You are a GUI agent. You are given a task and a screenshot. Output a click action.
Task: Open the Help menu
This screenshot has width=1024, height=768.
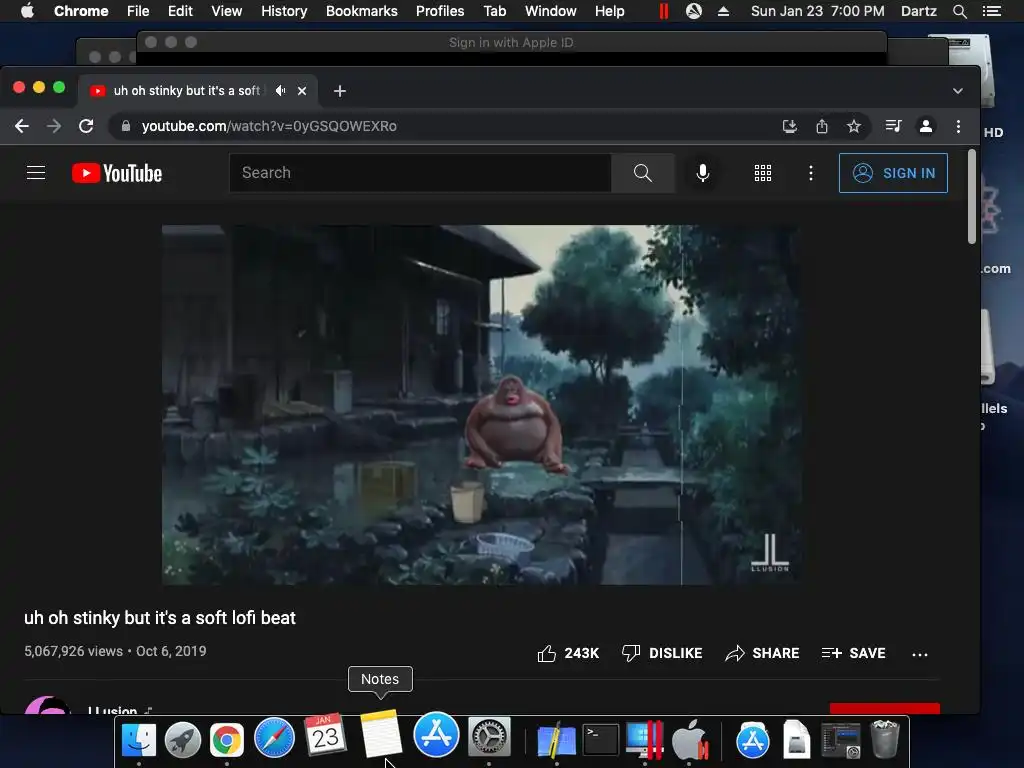pos(609,11)
